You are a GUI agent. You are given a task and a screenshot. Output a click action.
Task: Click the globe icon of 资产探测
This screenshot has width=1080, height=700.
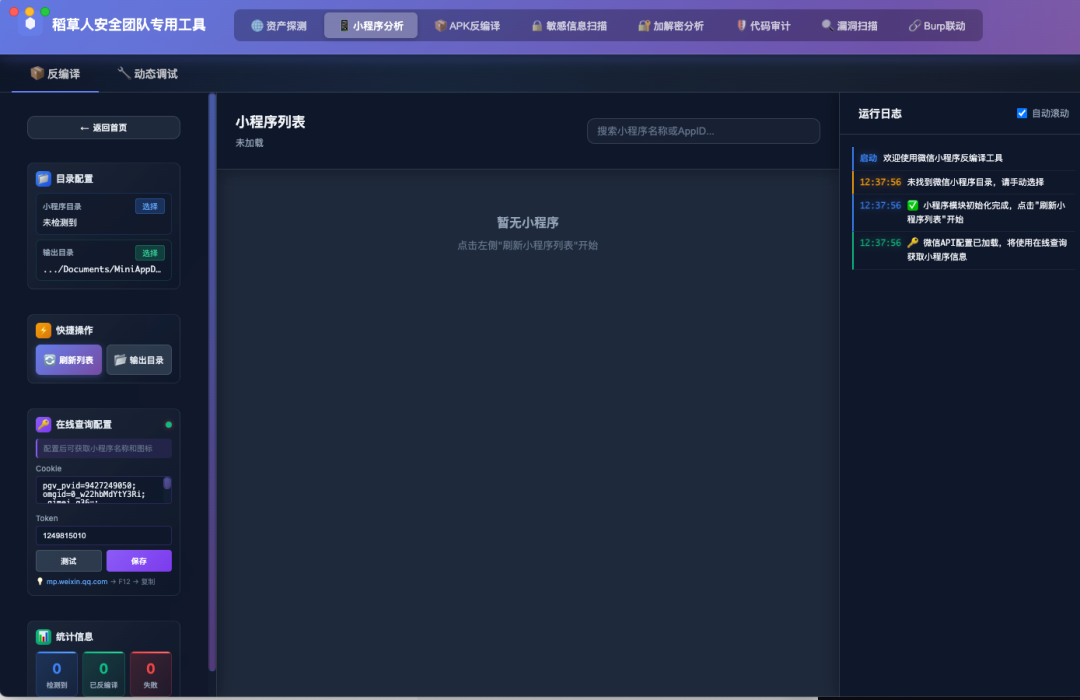tap(257, 25)
